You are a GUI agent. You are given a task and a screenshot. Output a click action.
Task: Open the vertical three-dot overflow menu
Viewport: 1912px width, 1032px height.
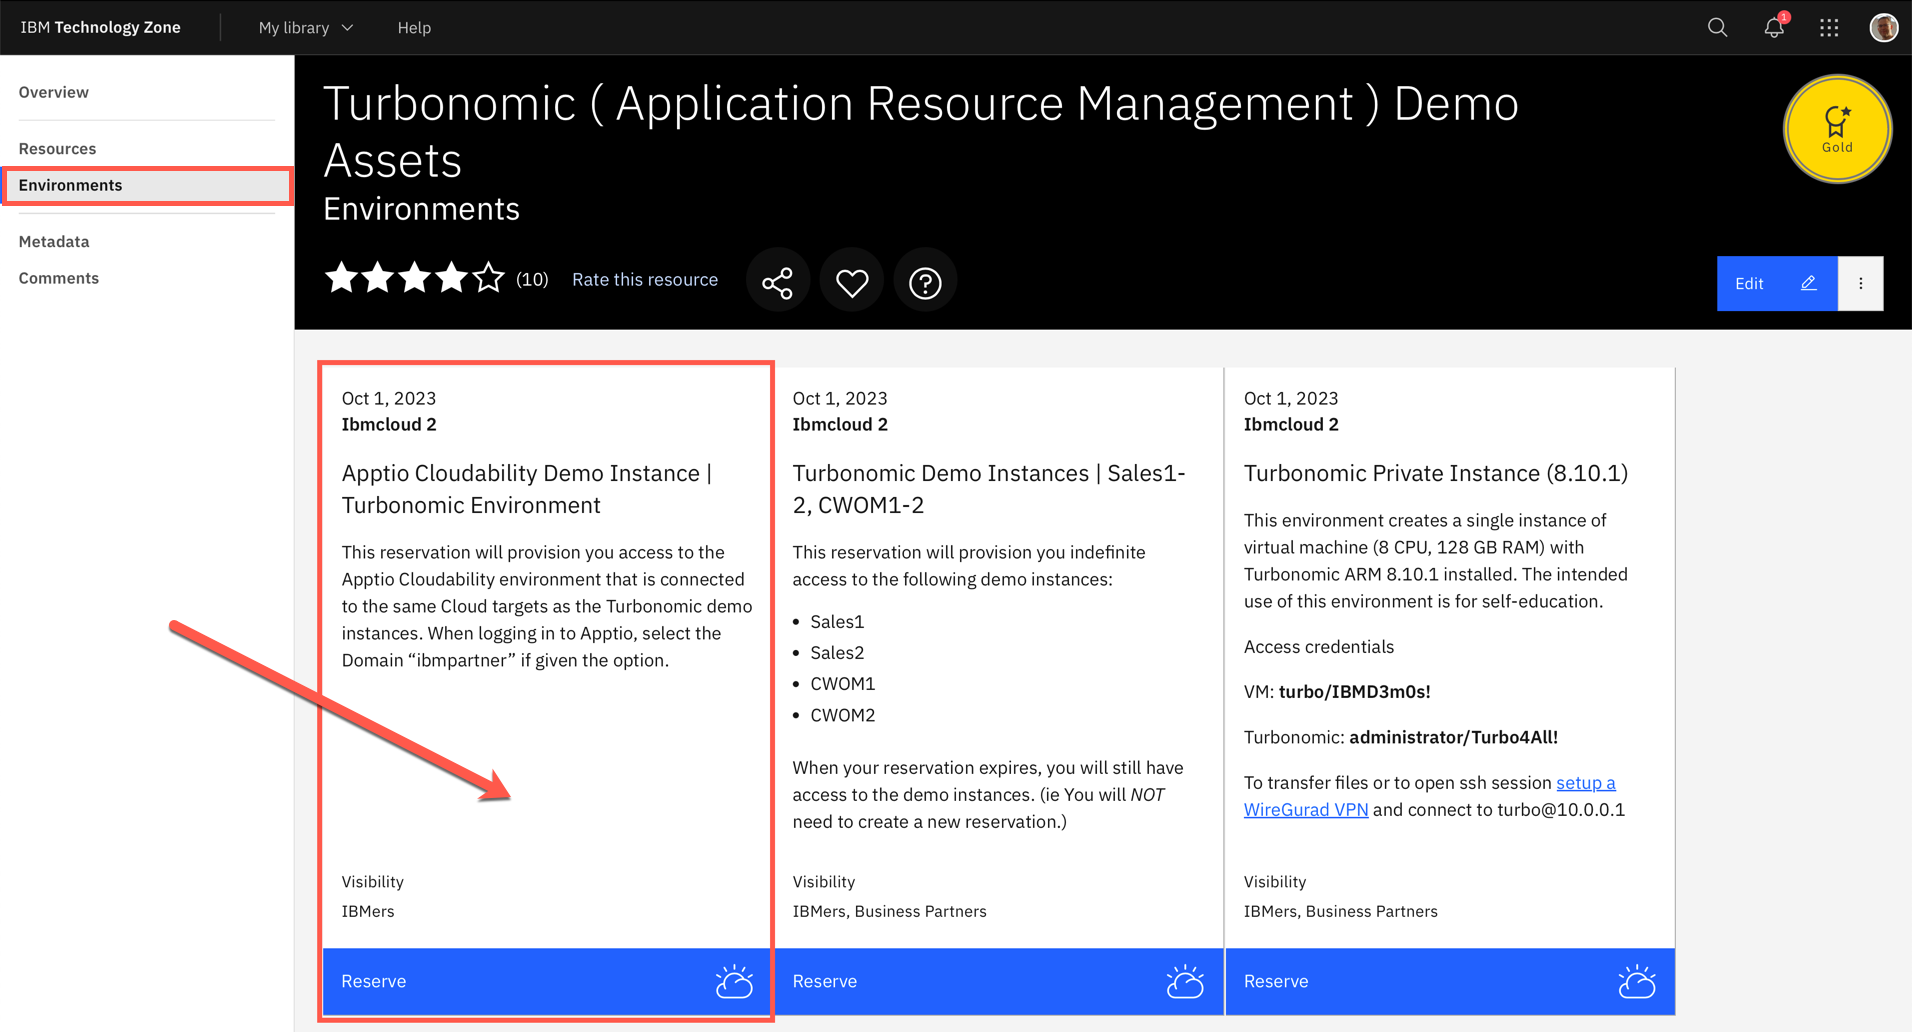1861,283
